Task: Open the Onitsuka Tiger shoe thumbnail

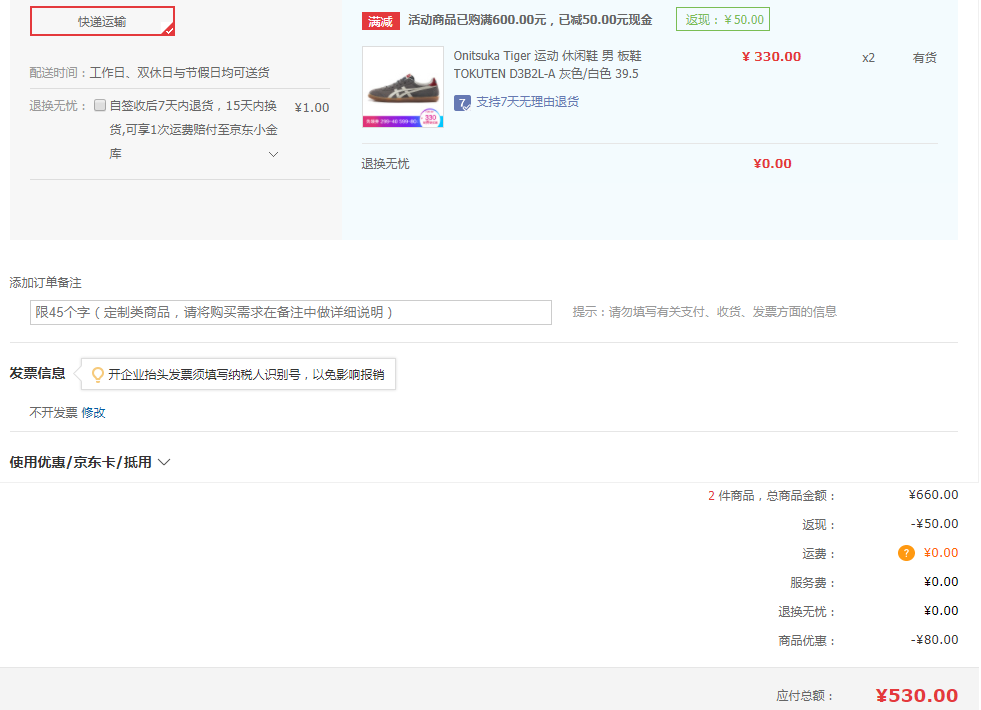Action: tap(403, 87)
